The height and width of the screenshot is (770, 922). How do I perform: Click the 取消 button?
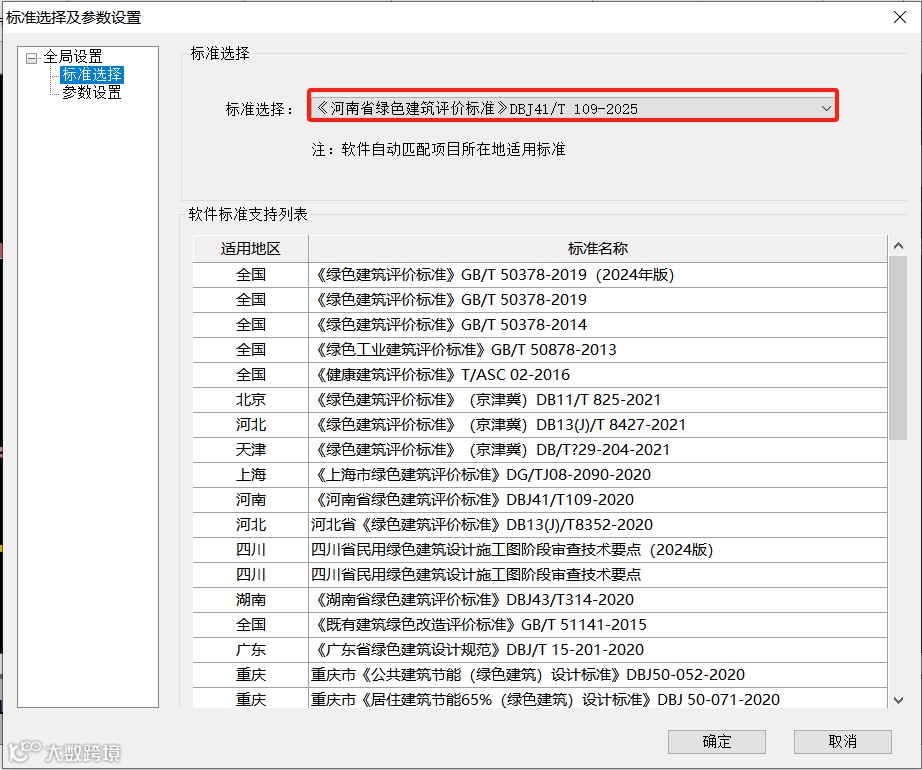click(840, 741)
